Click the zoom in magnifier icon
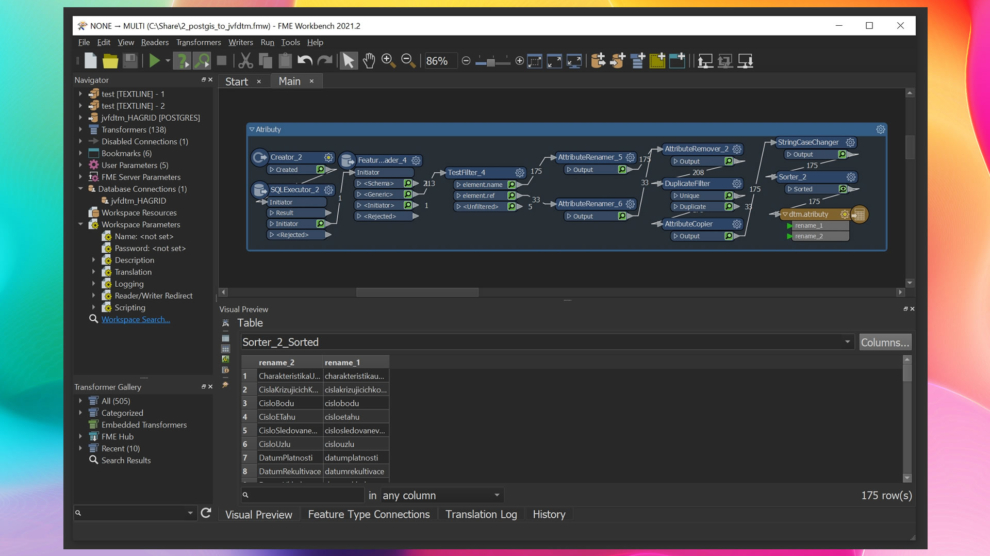This screenshot has height=556, width=990. click(x=388, y=61)
